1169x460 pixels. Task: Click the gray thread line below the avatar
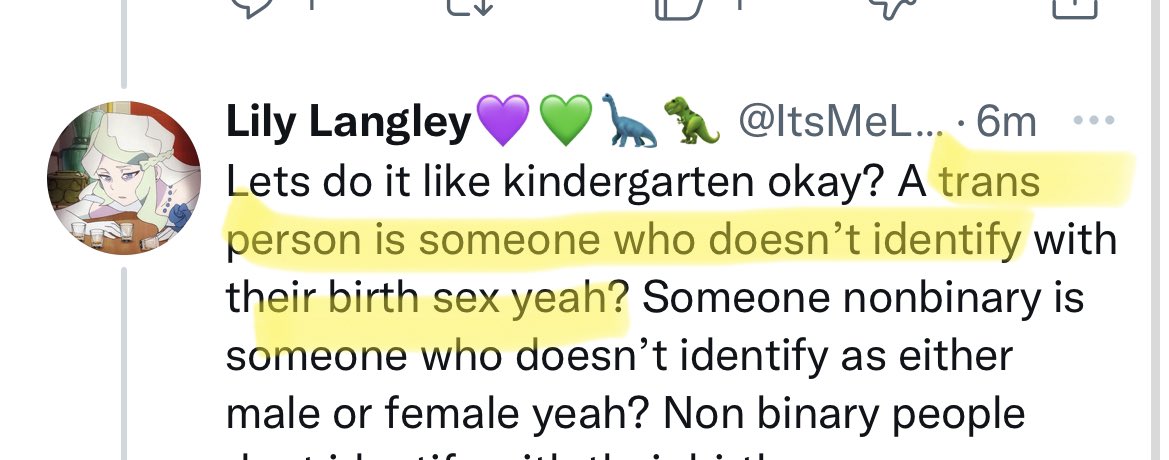[x=124, y=363]
